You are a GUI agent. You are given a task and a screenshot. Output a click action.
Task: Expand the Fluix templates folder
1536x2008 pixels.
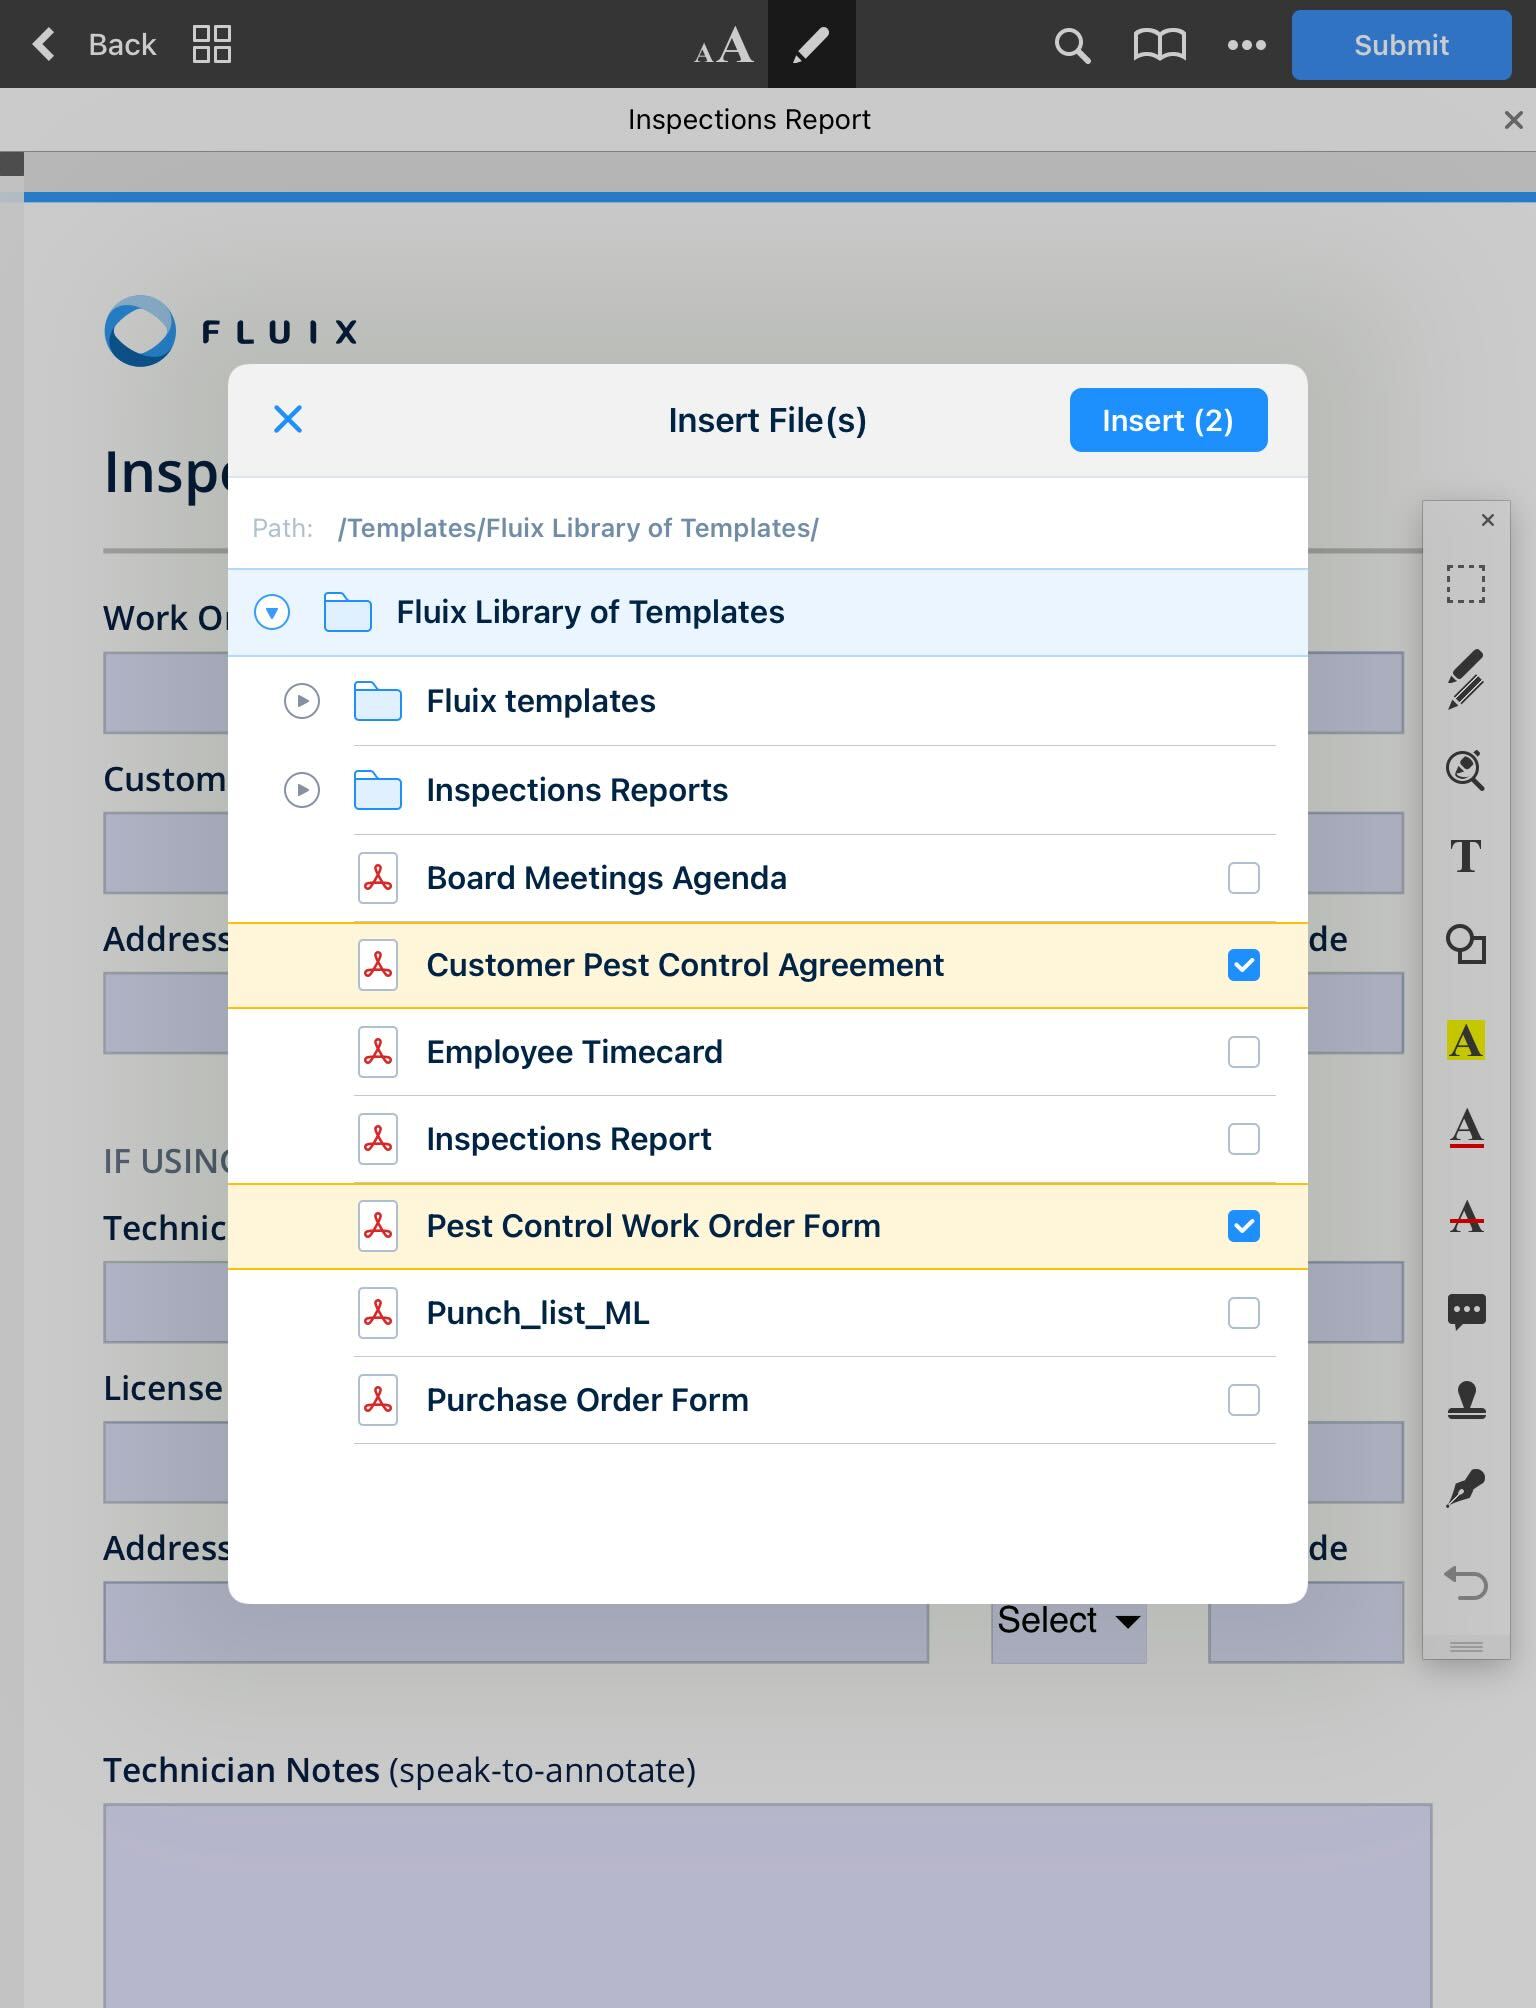[302, 701]
